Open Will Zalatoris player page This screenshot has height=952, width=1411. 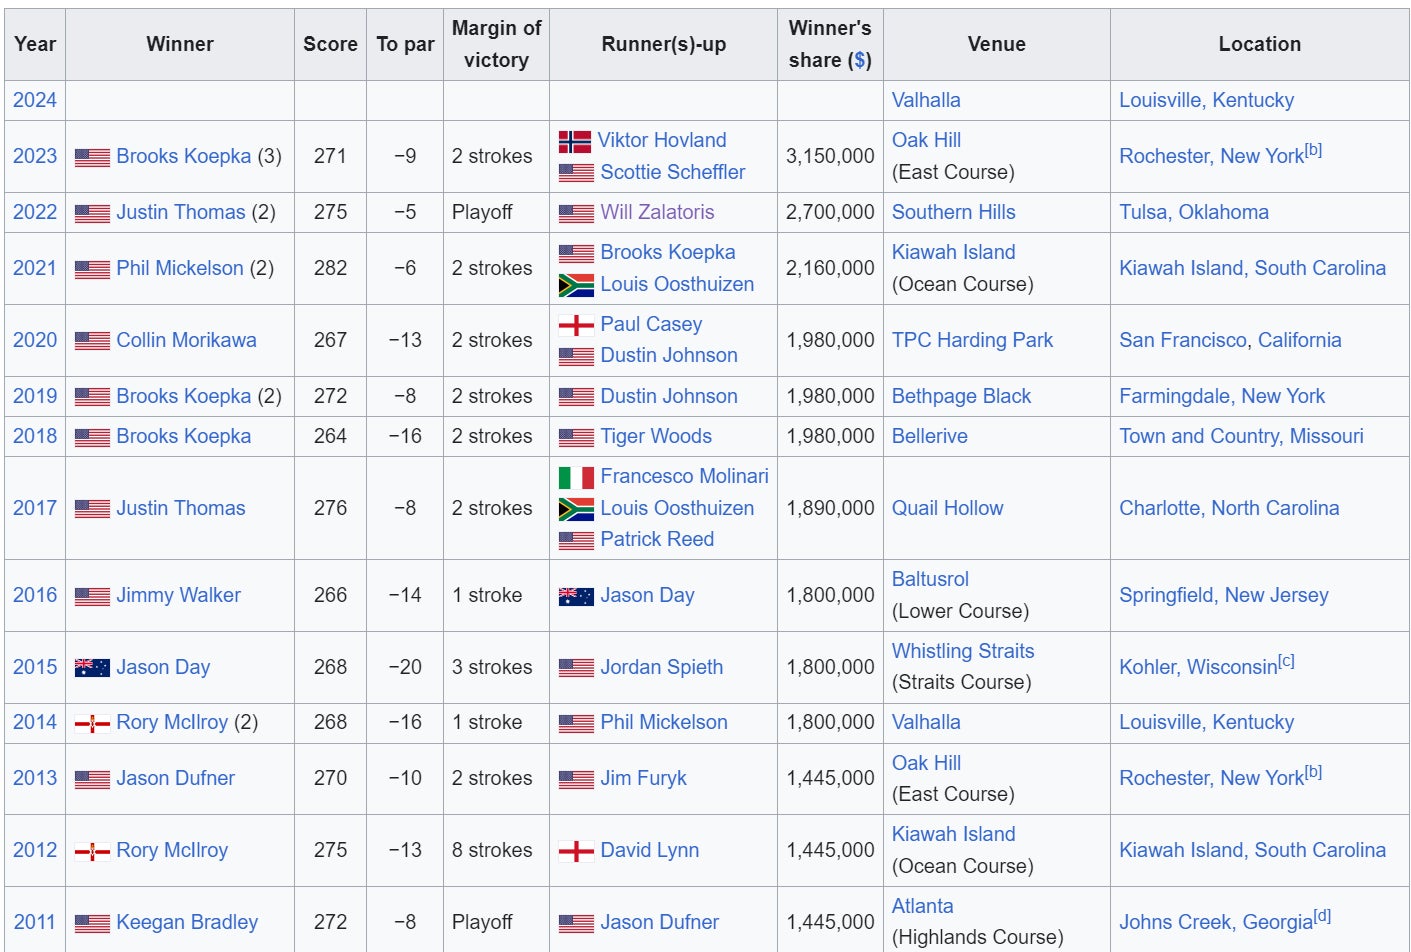click(x=657, y=212)
